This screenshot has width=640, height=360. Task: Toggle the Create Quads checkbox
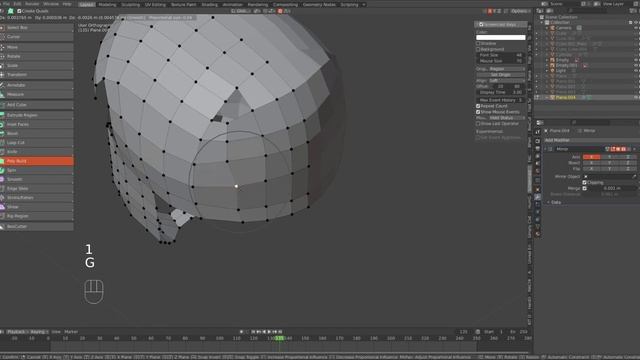[19, 11]
